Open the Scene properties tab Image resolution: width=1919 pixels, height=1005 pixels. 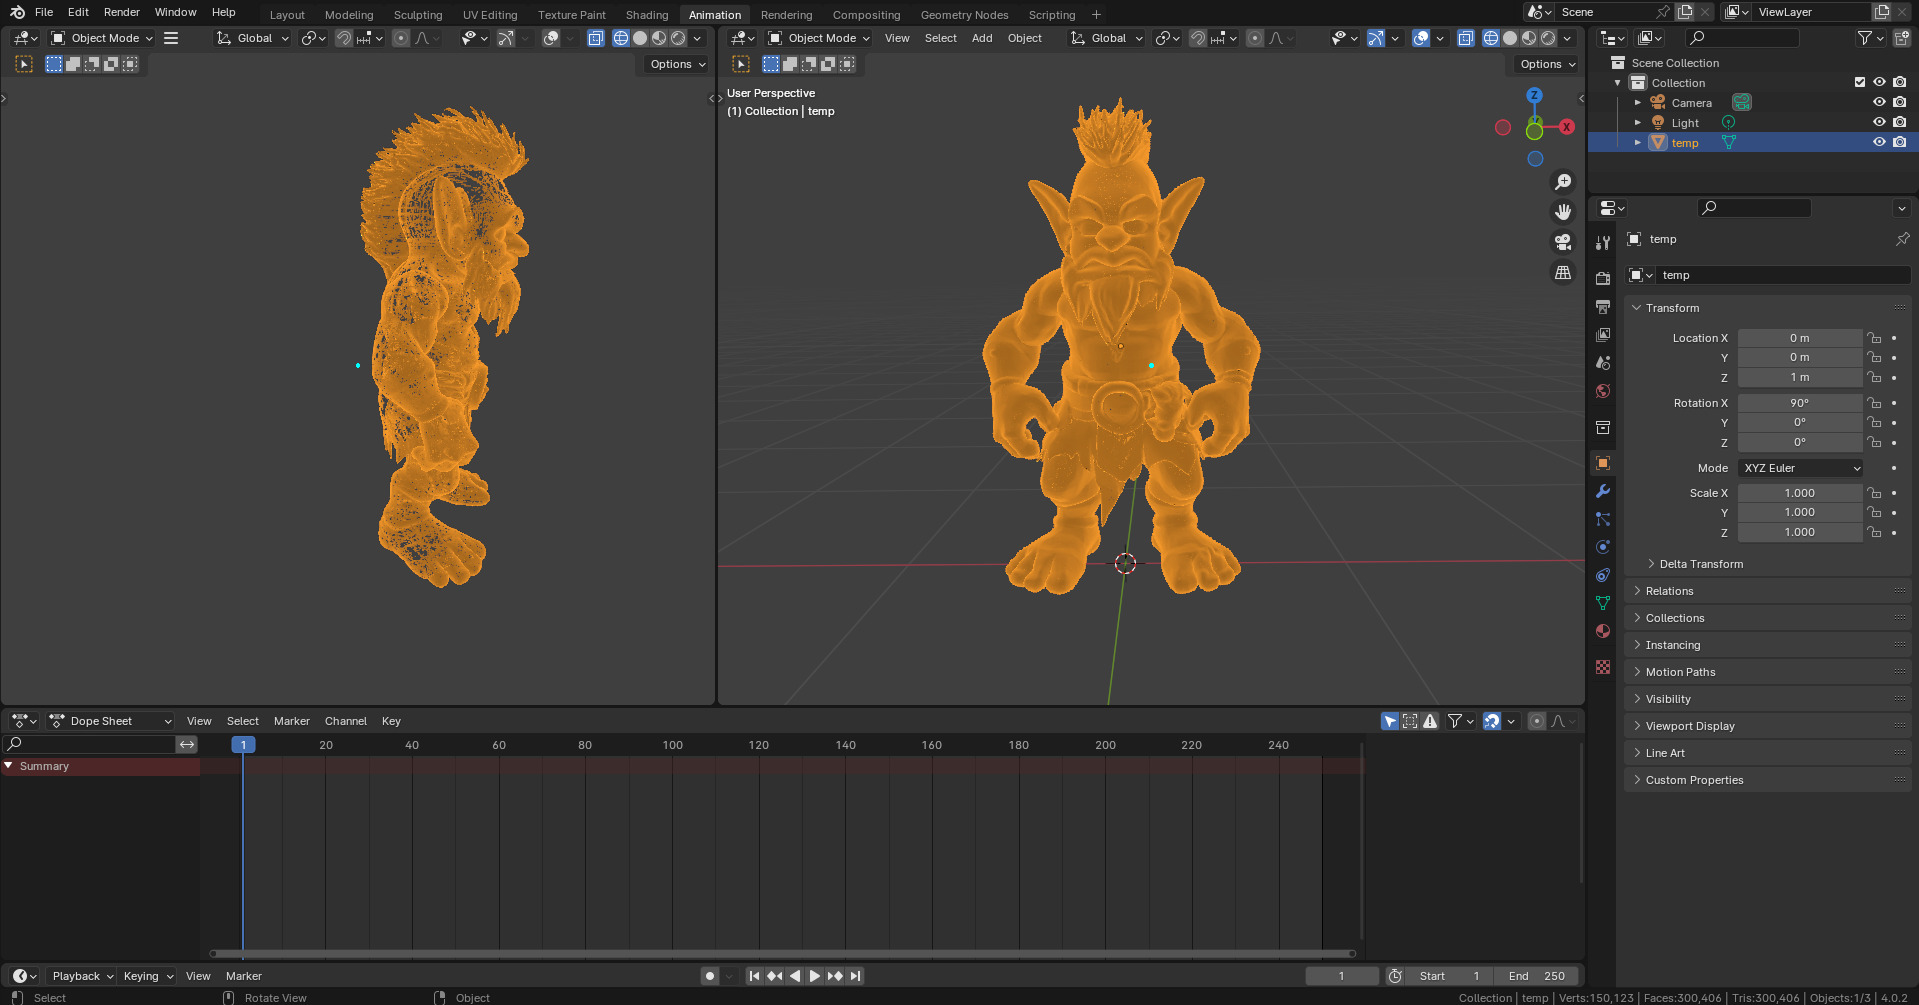tap(1603, 363)
